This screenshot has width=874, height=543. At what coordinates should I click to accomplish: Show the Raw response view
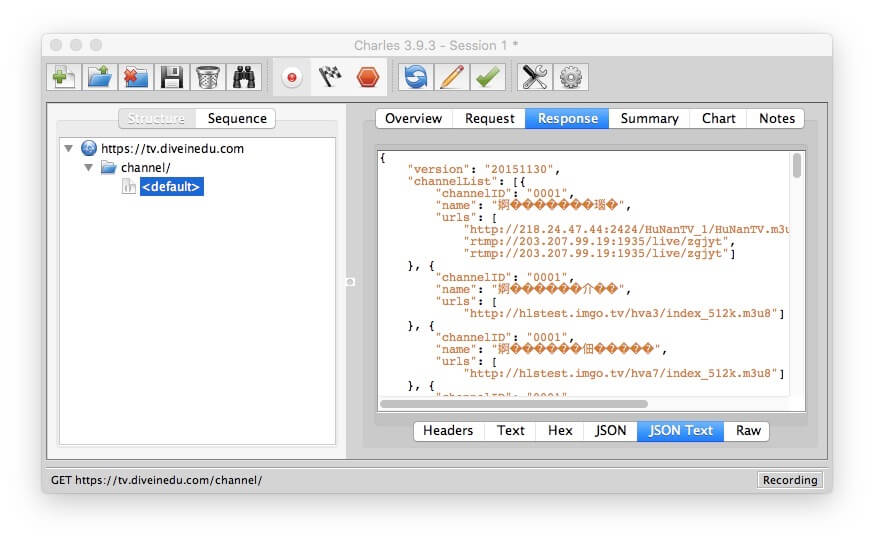click(x=748, y=430)
